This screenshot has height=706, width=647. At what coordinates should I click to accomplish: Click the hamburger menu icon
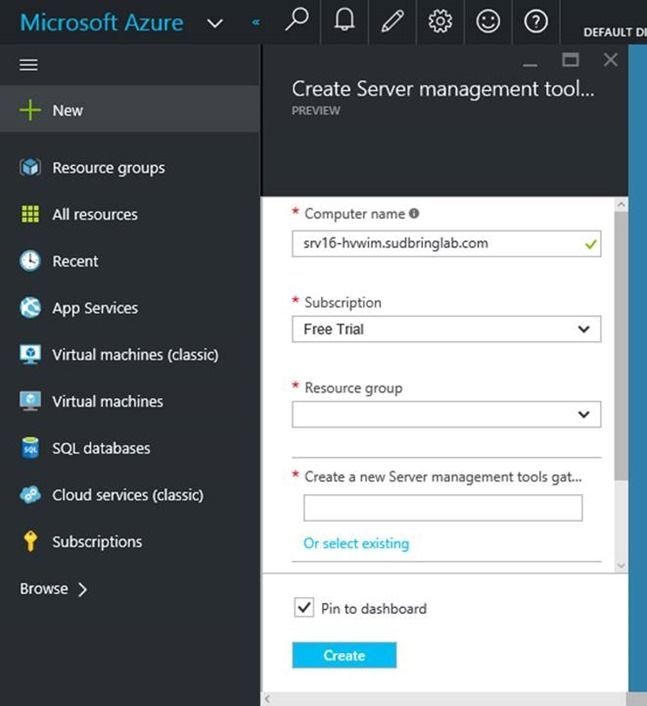click(29, 64)
